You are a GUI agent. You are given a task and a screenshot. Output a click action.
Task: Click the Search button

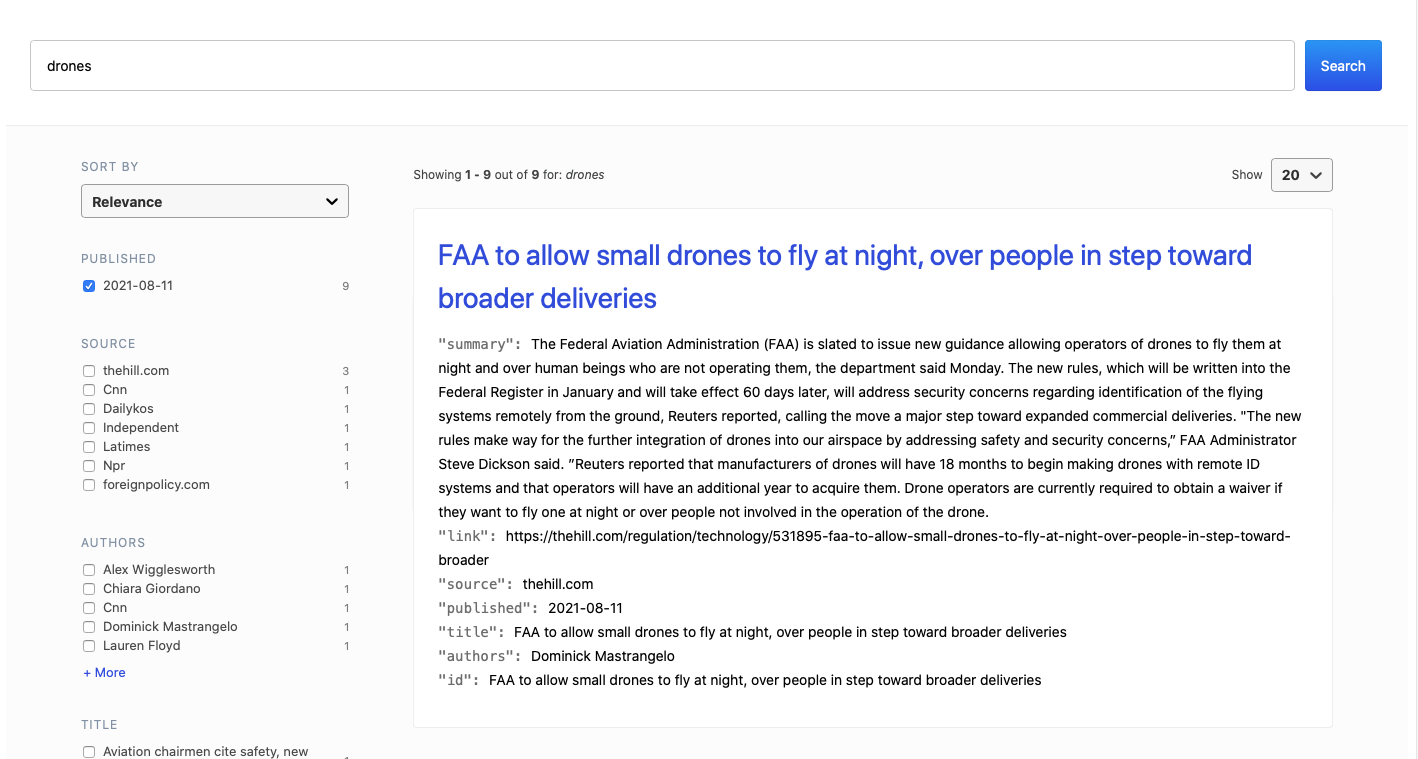point(1342,65)
